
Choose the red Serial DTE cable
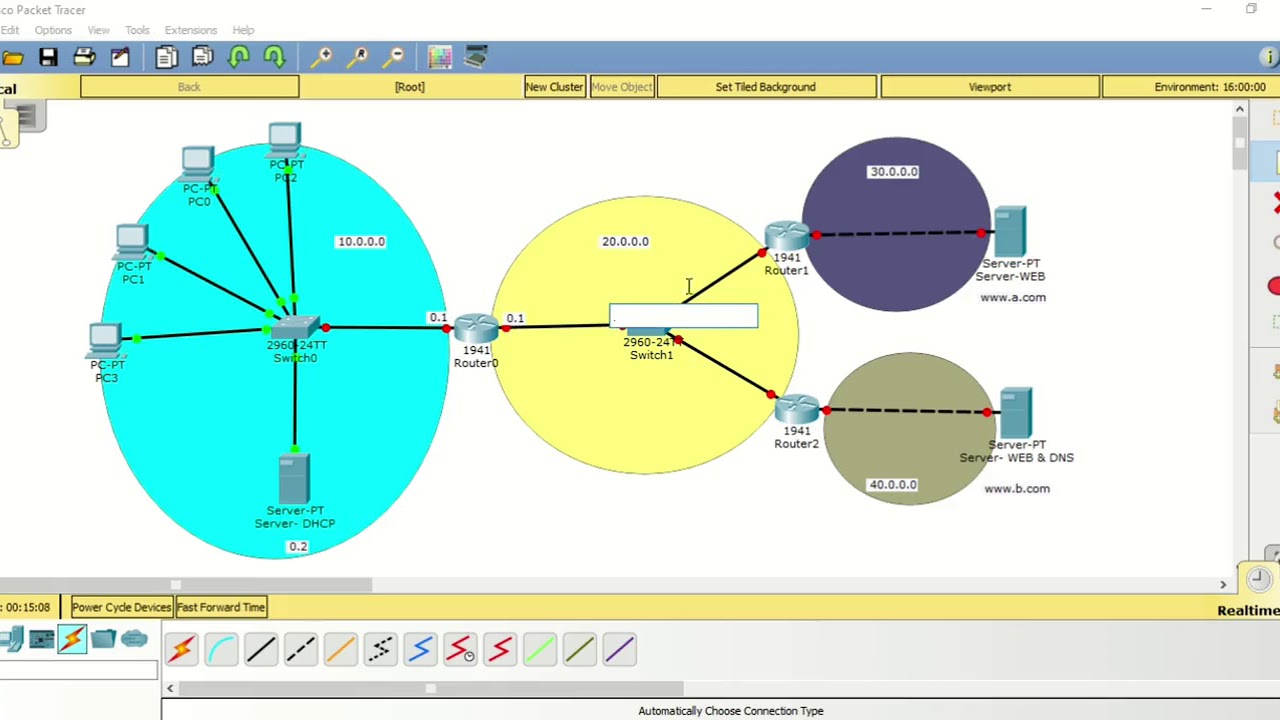click(x=500, y=651)
